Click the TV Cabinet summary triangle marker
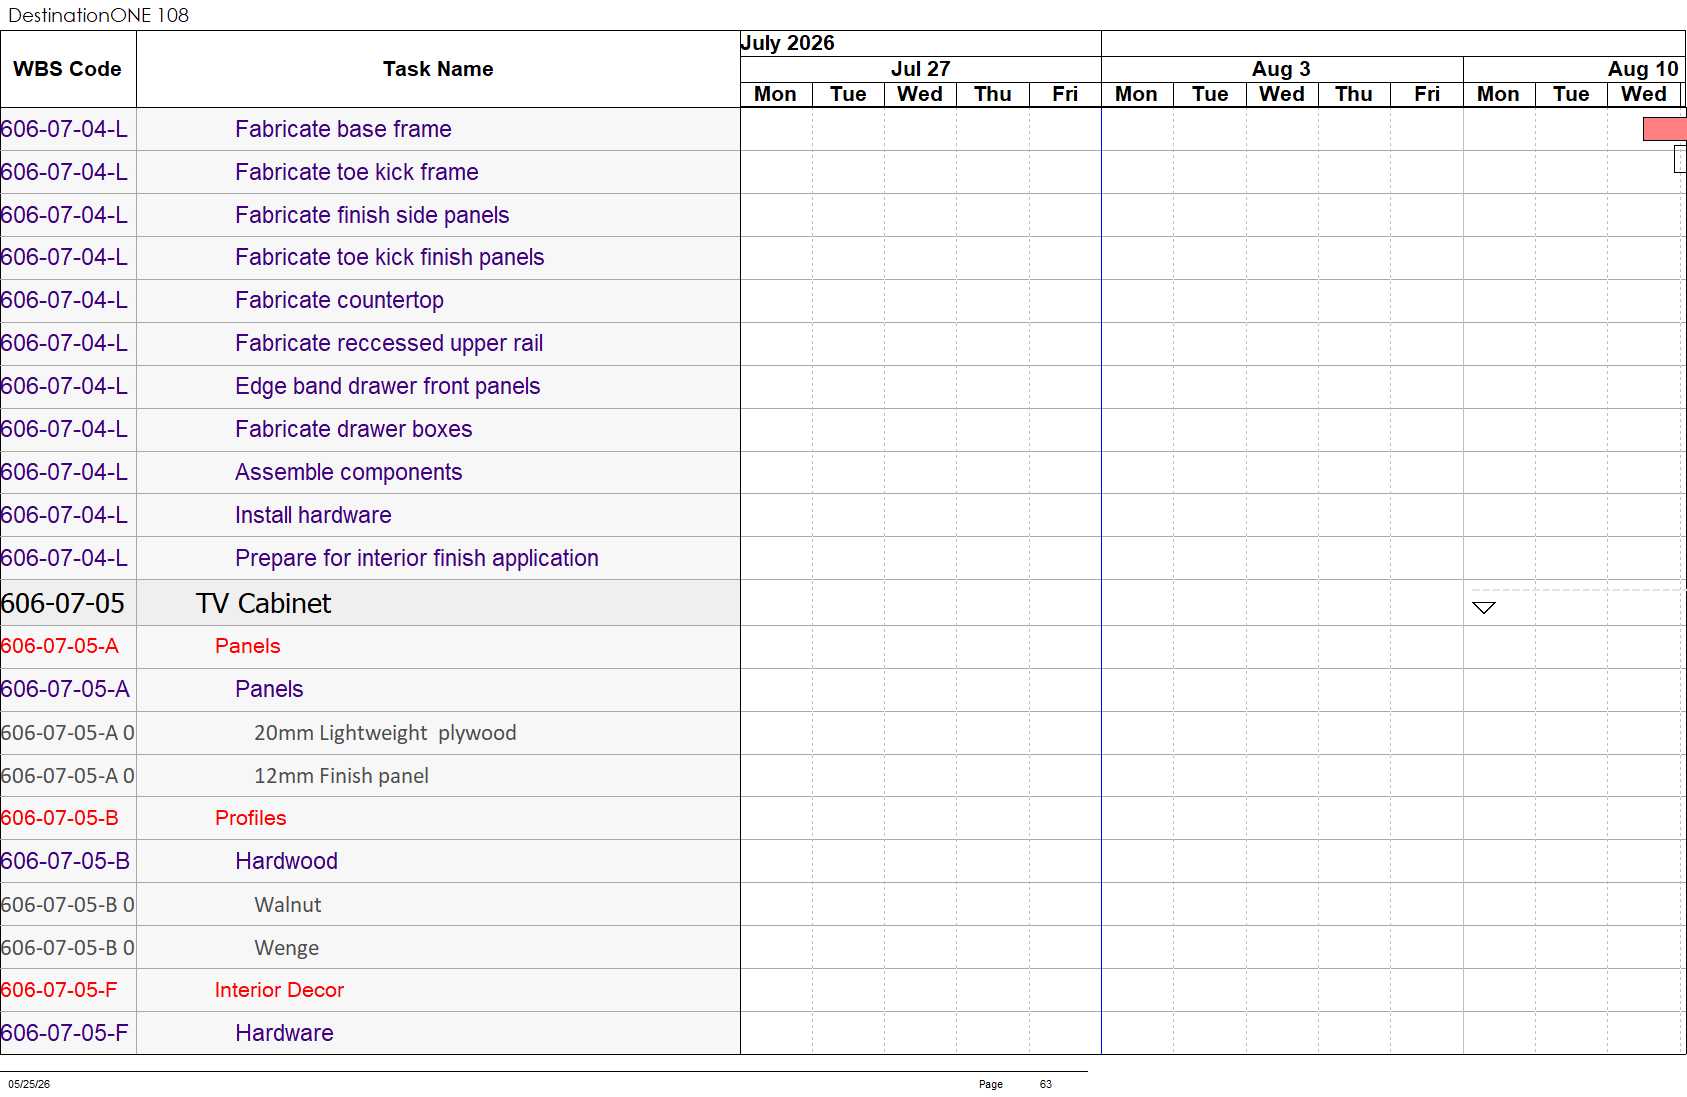 coord(1484,607)
